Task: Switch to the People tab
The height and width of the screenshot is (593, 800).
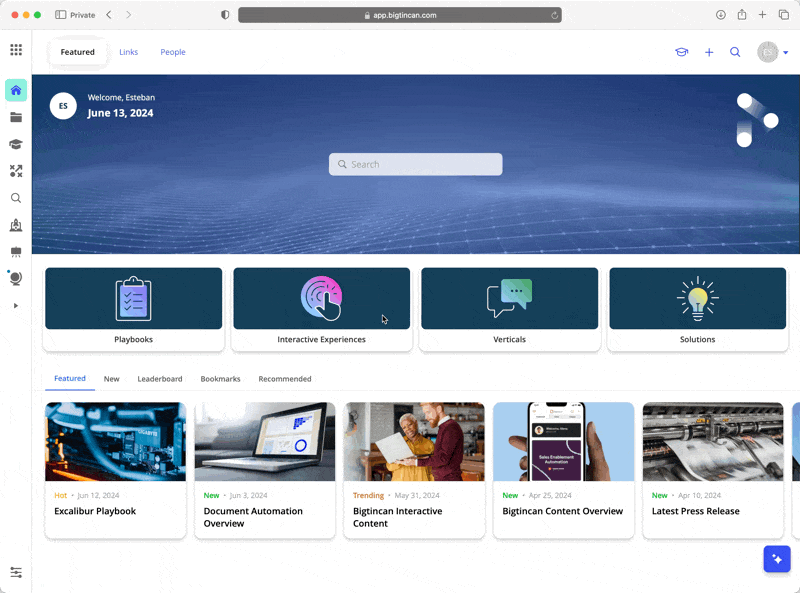Action: [x=173, y=52]
